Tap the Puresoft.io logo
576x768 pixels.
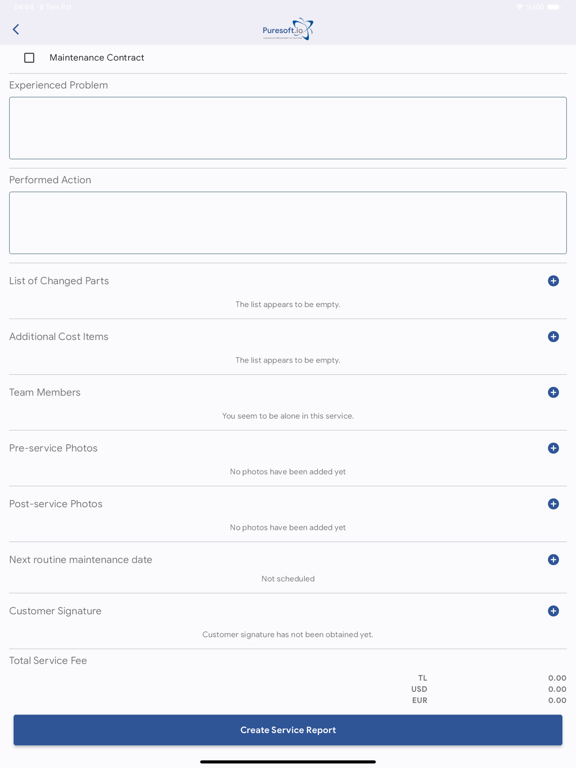[x=288, y=29]
